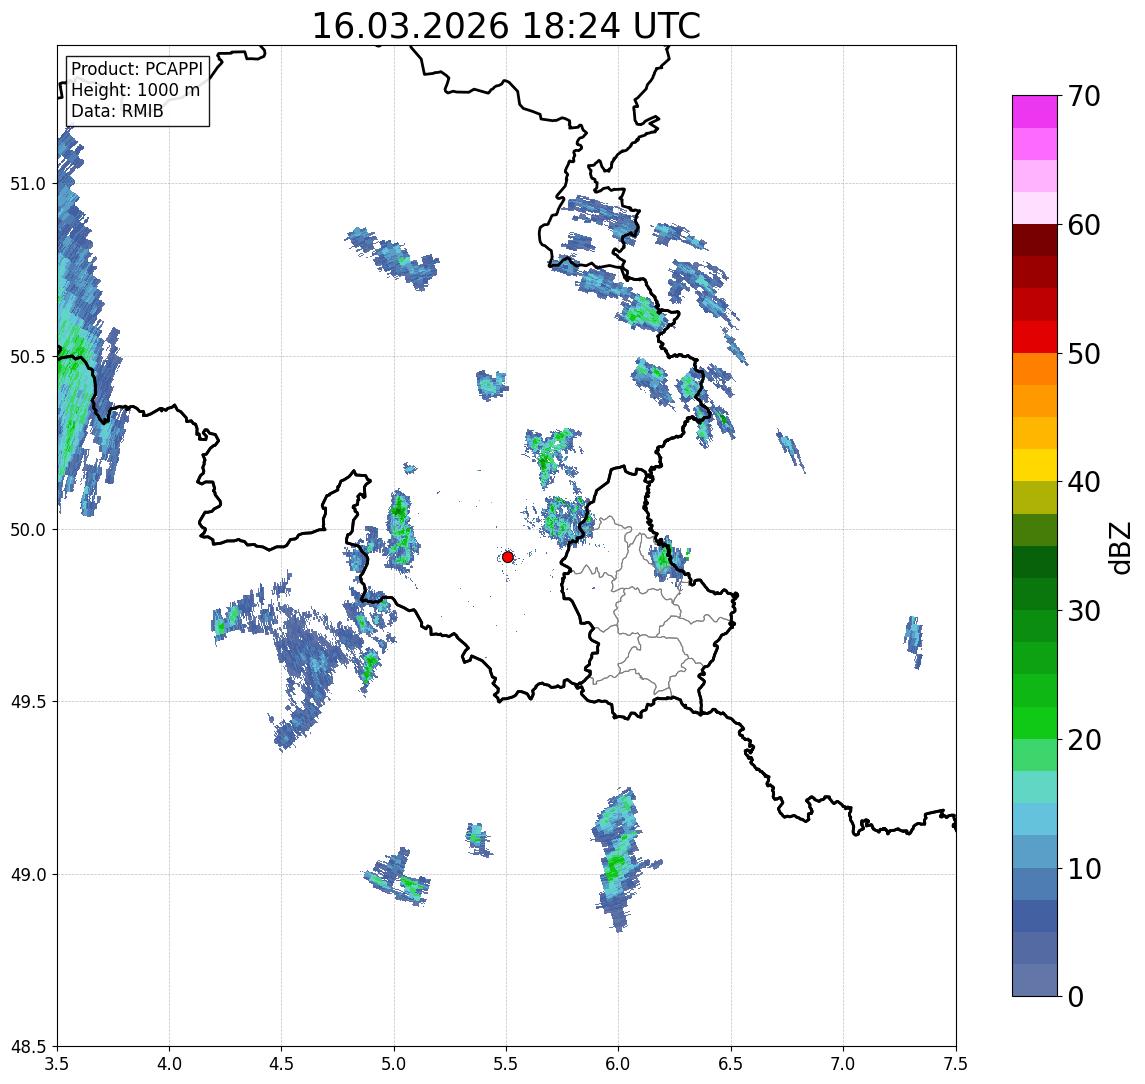Click the longitude axis label 6.5
Screen dimensions: 1145x1084
pyautogui.click(x=731, y=1064)
